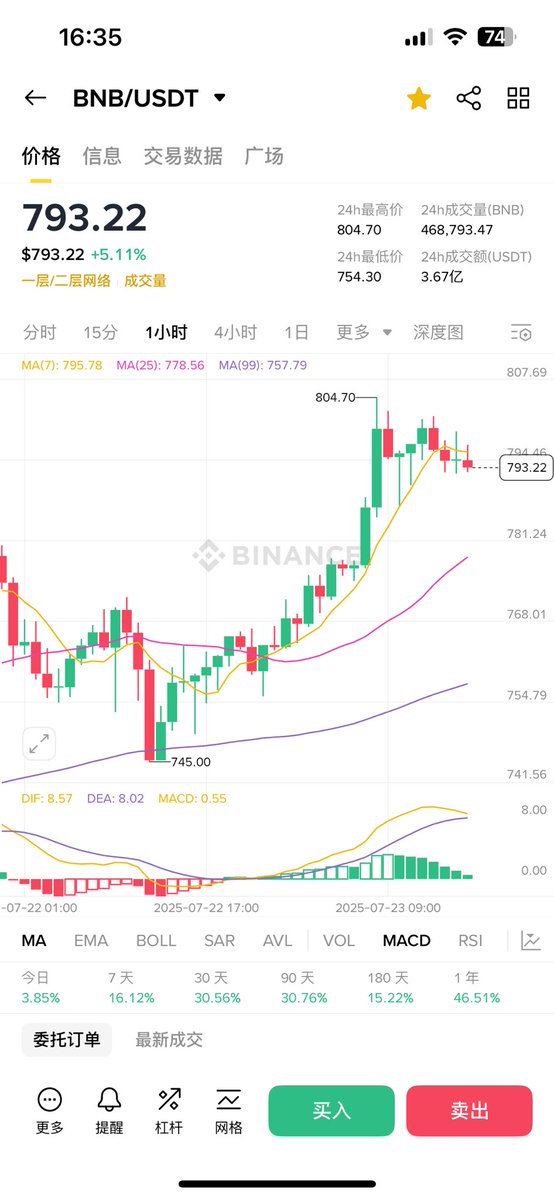The image size is (554, 1199).
Task: Tap the green 买入 buy button
Action: pyautogui.click(x=331, y=1110)
